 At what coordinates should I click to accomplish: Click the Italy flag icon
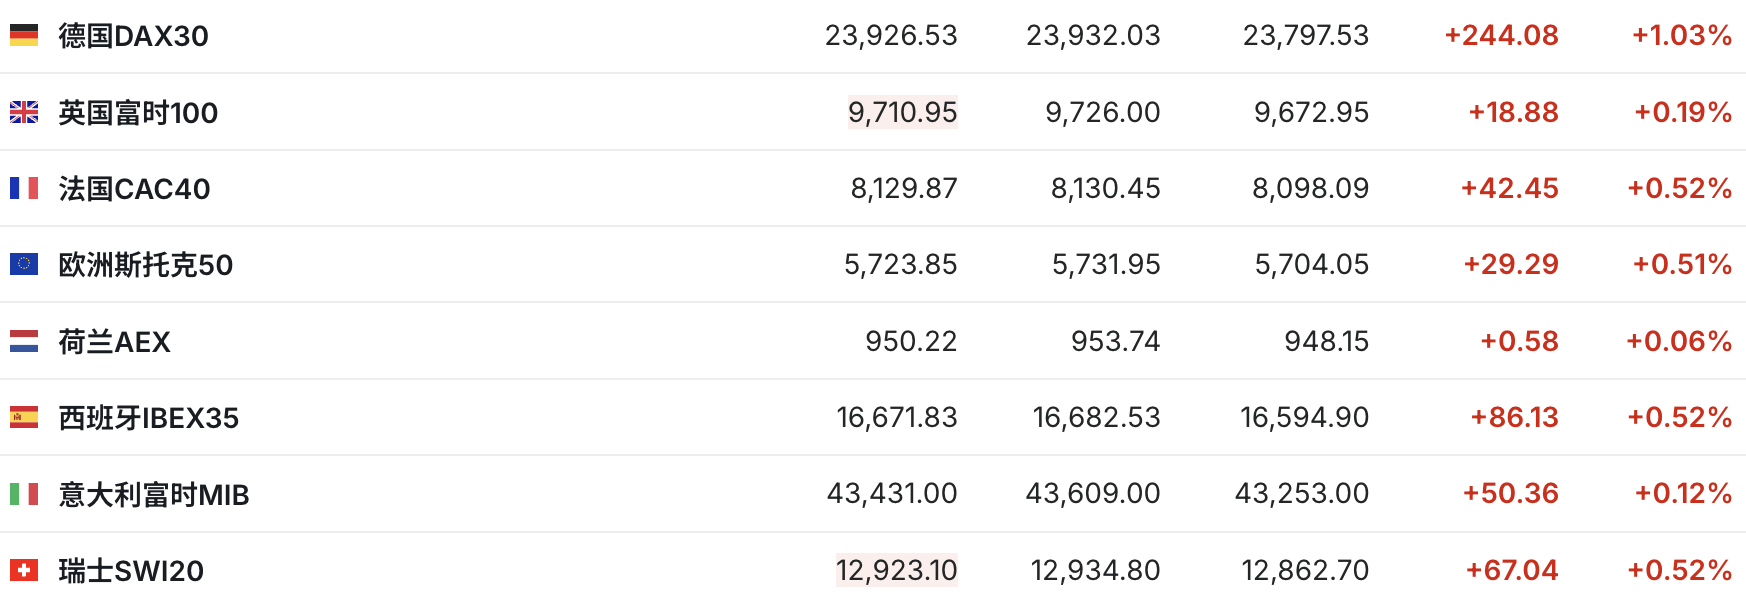coord(24,494)
